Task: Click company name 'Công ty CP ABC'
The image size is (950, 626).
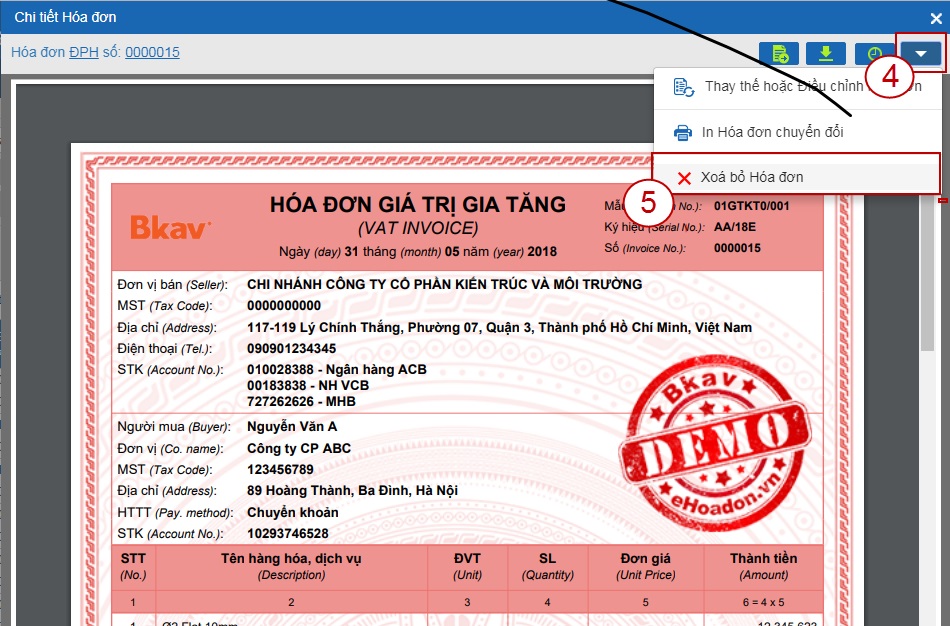Action: pyautogui.click(x=299, y=448)
